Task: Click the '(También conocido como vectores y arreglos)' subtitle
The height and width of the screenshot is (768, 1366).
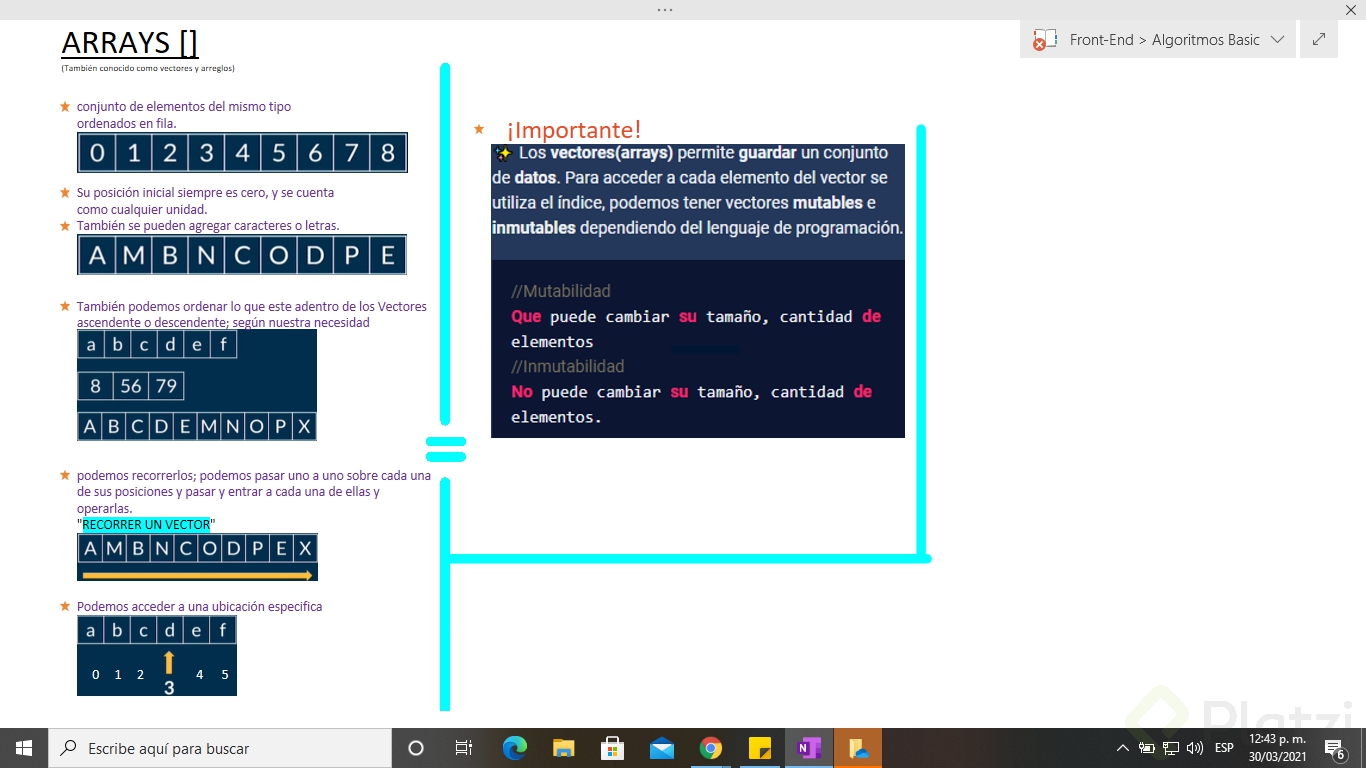Action: 148,69
